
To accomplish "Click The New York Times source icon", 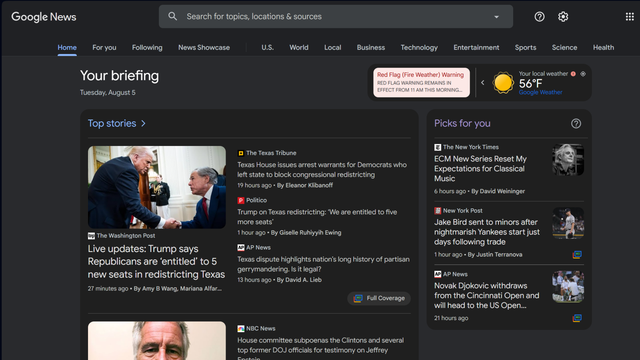I will 438,147.
